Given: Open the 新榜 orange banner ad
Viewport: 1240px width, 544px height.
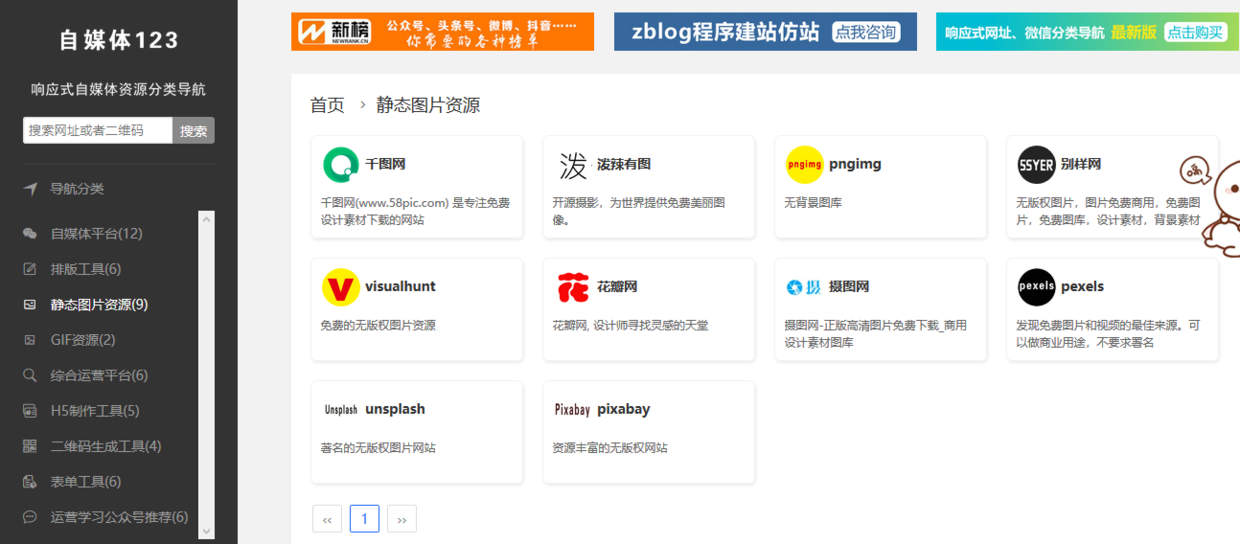Looking at the screenshot, I should [442, 31].
